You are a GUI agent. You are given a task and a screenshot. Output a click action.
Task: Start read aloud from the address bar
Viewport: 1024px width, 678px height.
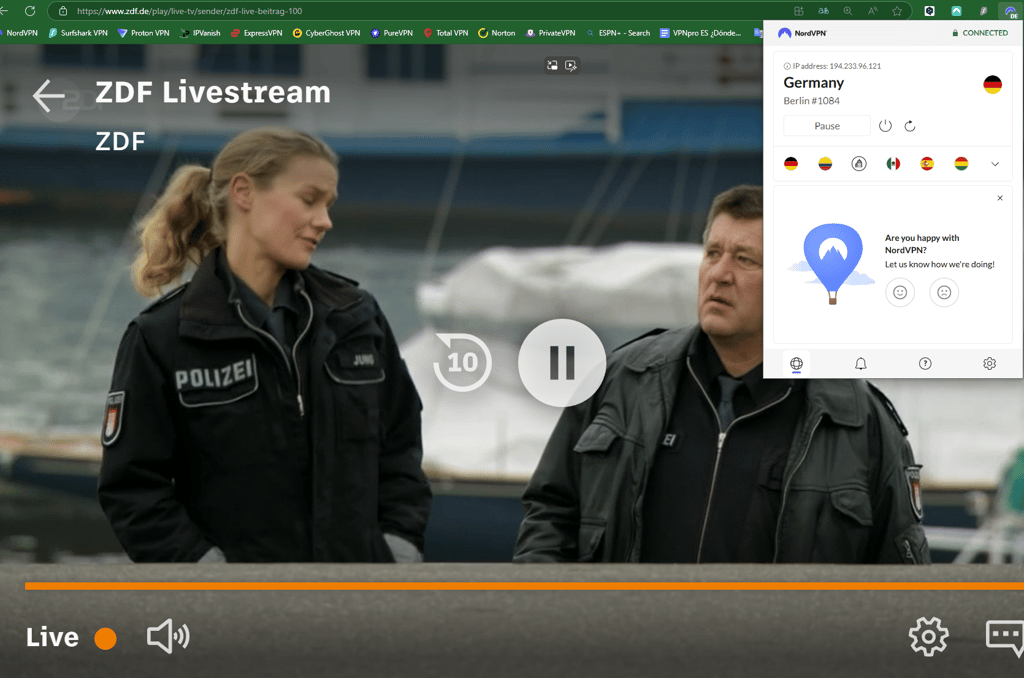pyautogui.click(x=872, y=11)
